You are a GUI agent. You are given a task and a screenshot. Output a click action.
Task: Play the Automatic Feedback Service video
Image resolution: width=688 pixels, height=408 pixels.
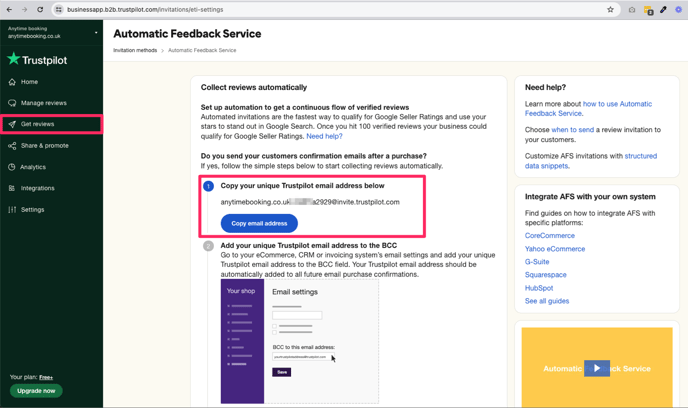(597, 368)
